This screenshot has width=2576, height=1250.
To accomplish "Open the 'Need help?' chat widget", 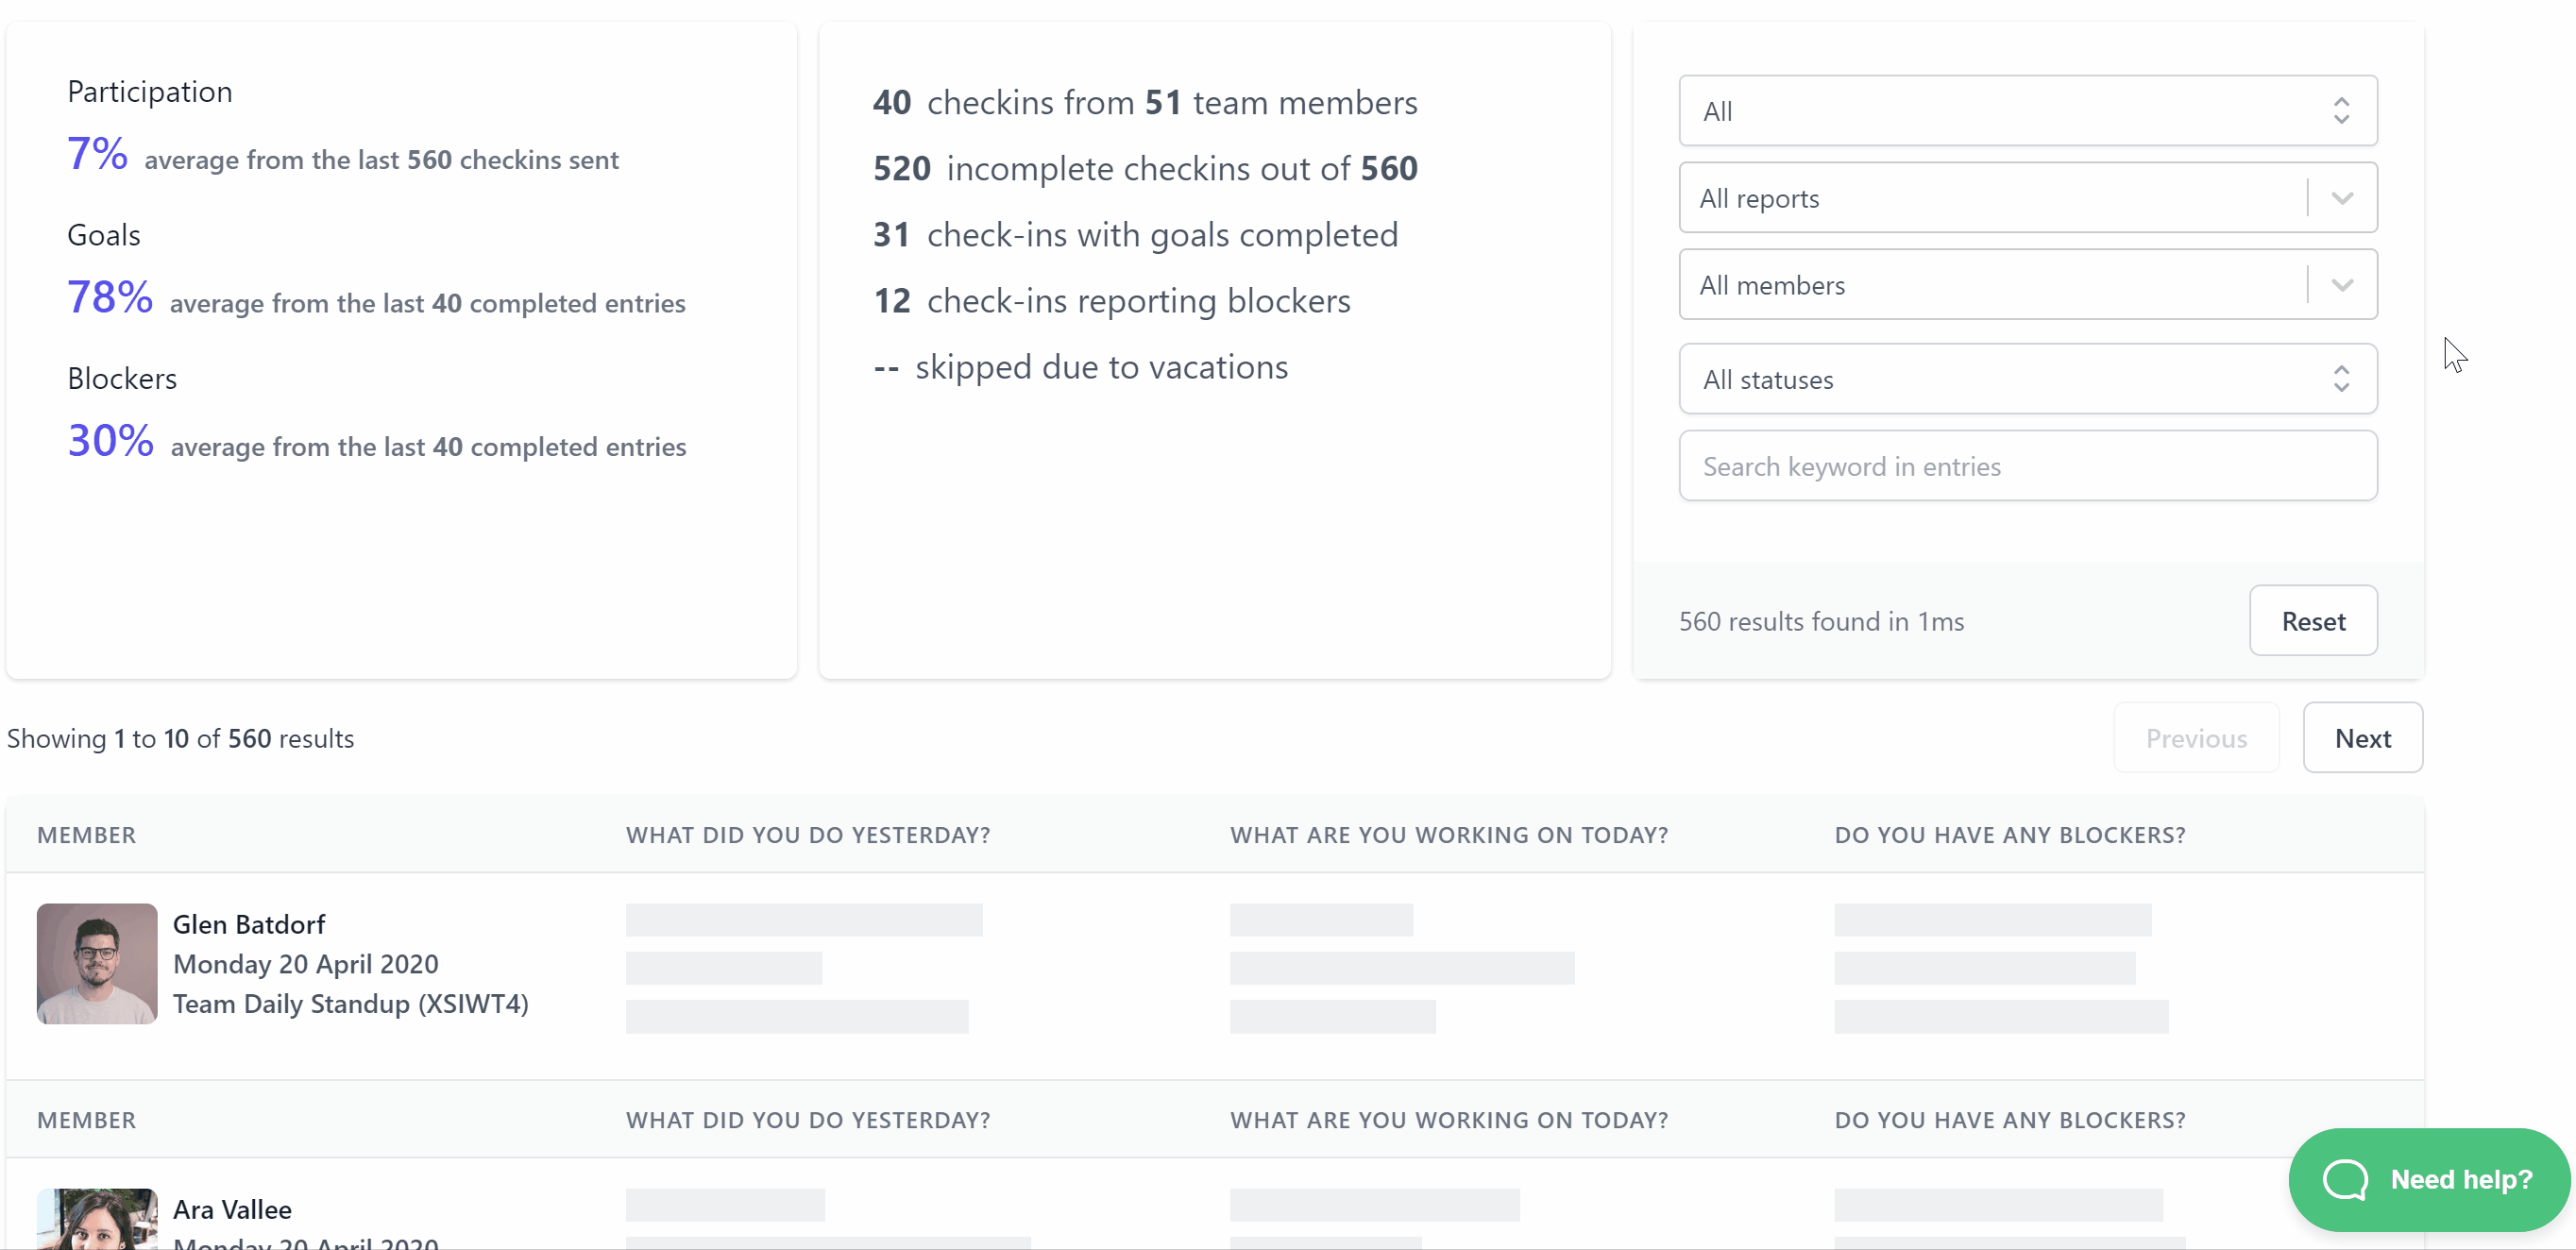I will point(2428,1179).
